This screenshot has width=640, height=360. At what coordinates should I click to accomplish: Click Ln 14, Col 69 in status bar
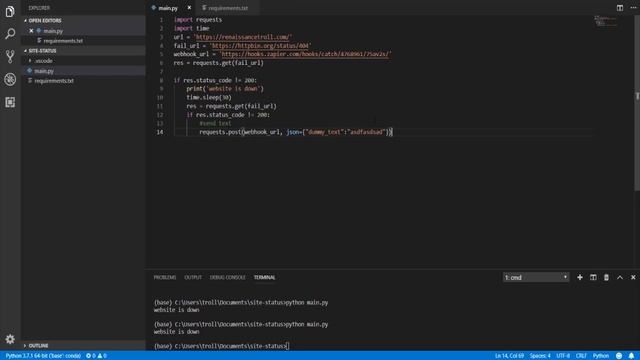pyautogui.click(x=509, y=356)
